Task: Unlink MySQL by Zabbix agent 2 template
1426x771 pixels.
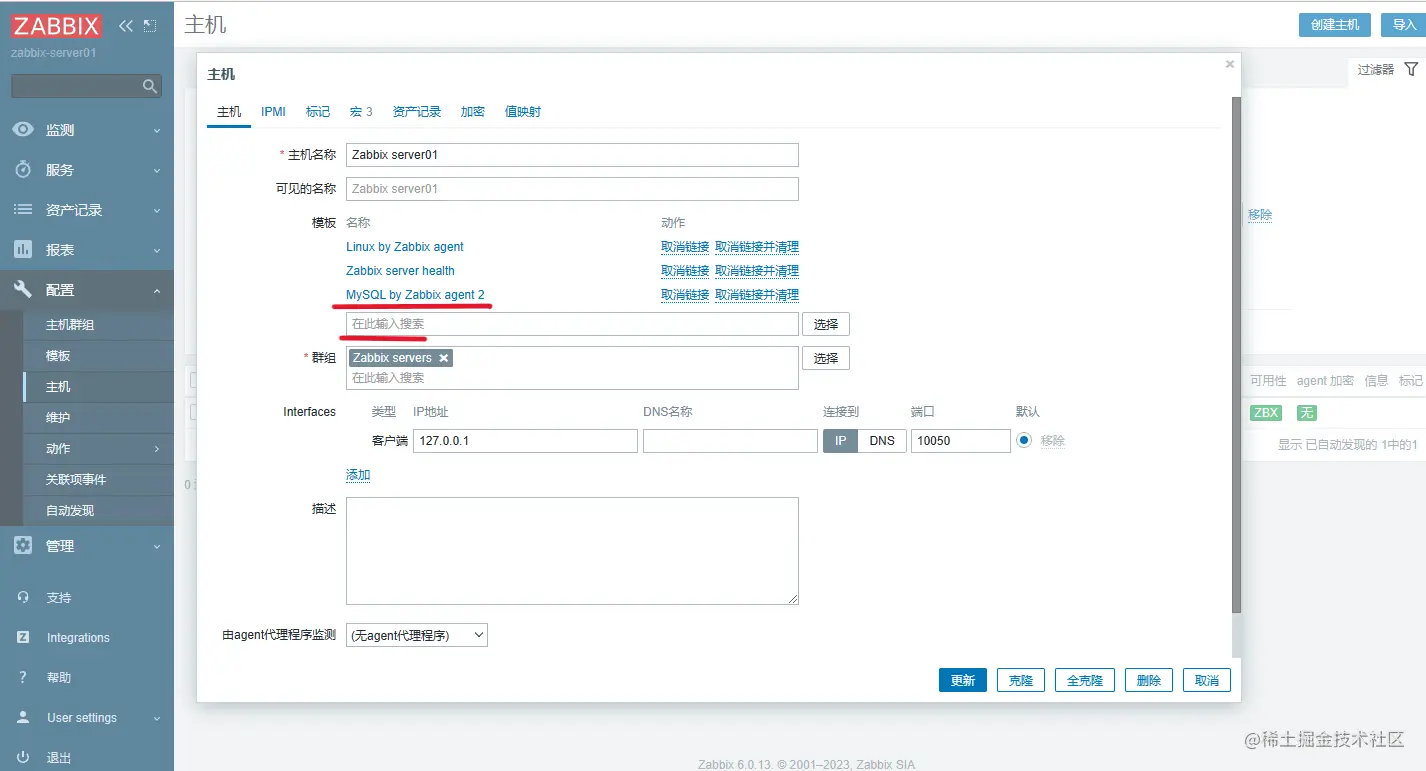Action: click(x=685, y=295)
